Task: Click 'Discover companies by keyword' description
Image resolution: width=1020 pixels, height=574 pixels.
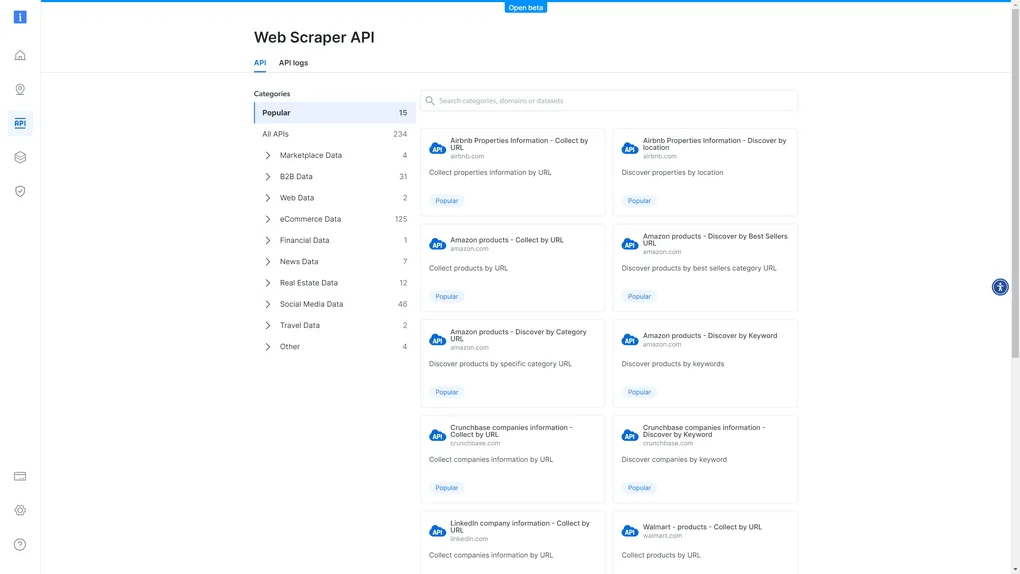Action: pos(674,459)
